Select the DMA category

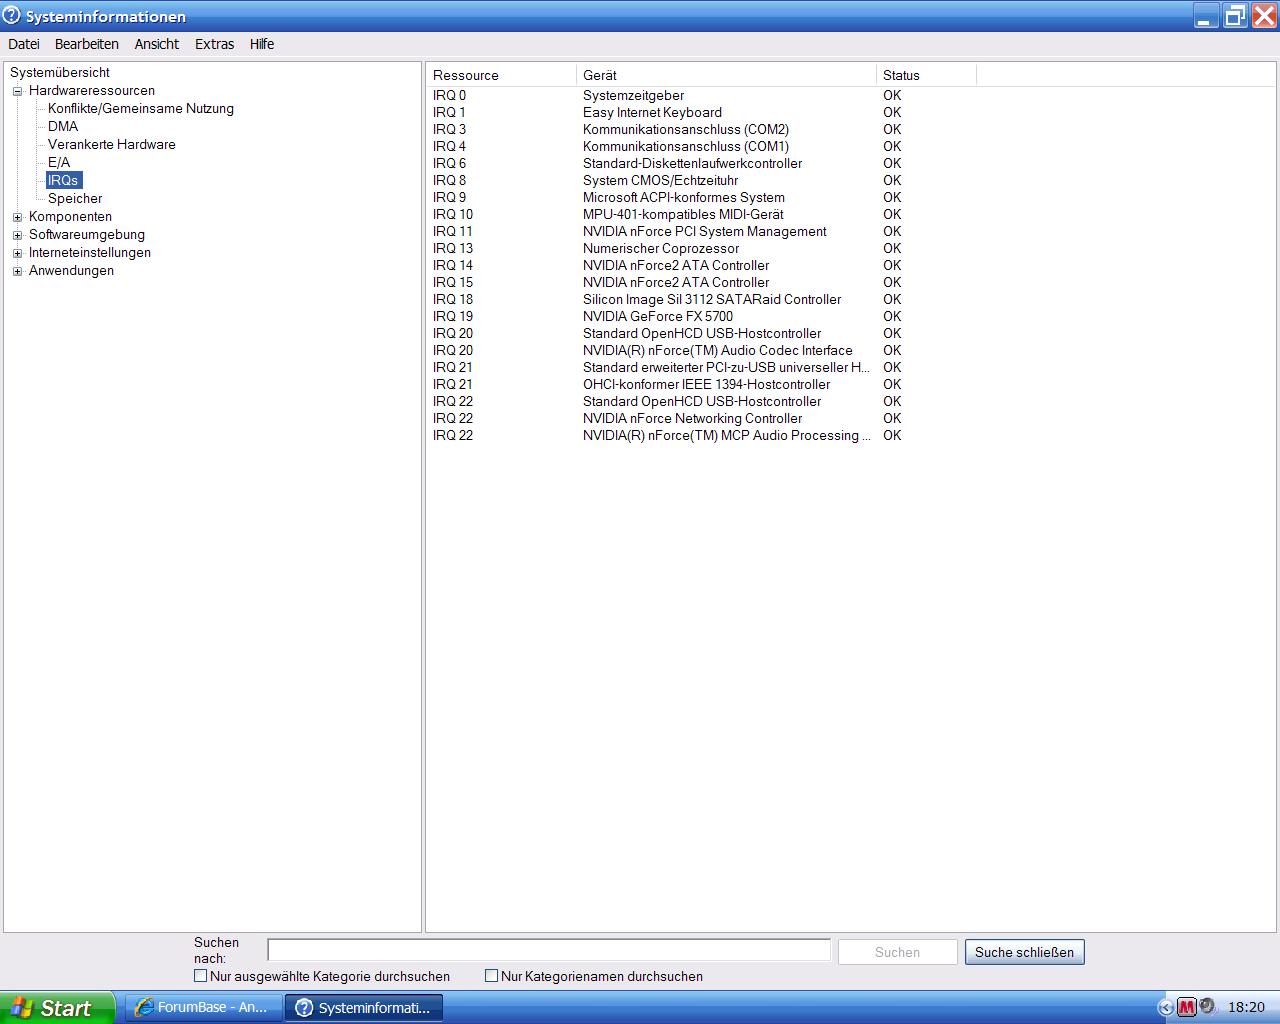point(63,126)
